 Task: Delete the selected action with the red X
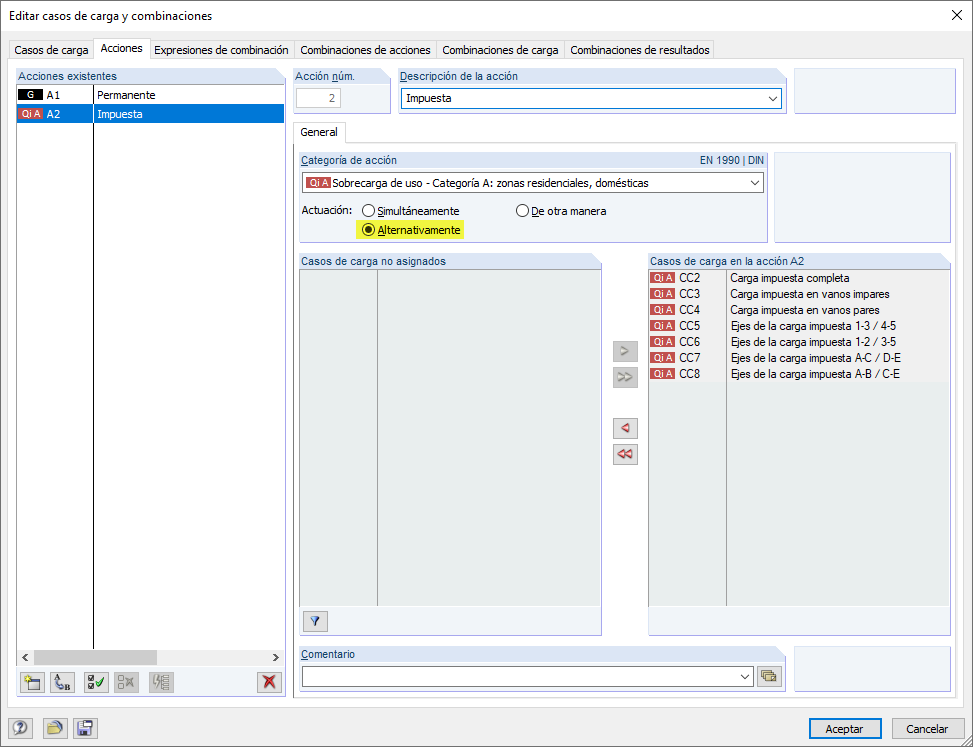pos(269,682)
